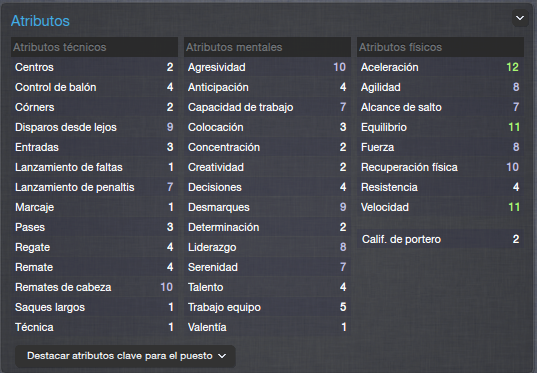The height and width of the screenshot is (373, 537).
Task: Select the Calif. de portero row
Action: pyautogui.click(x=440, y=239)
